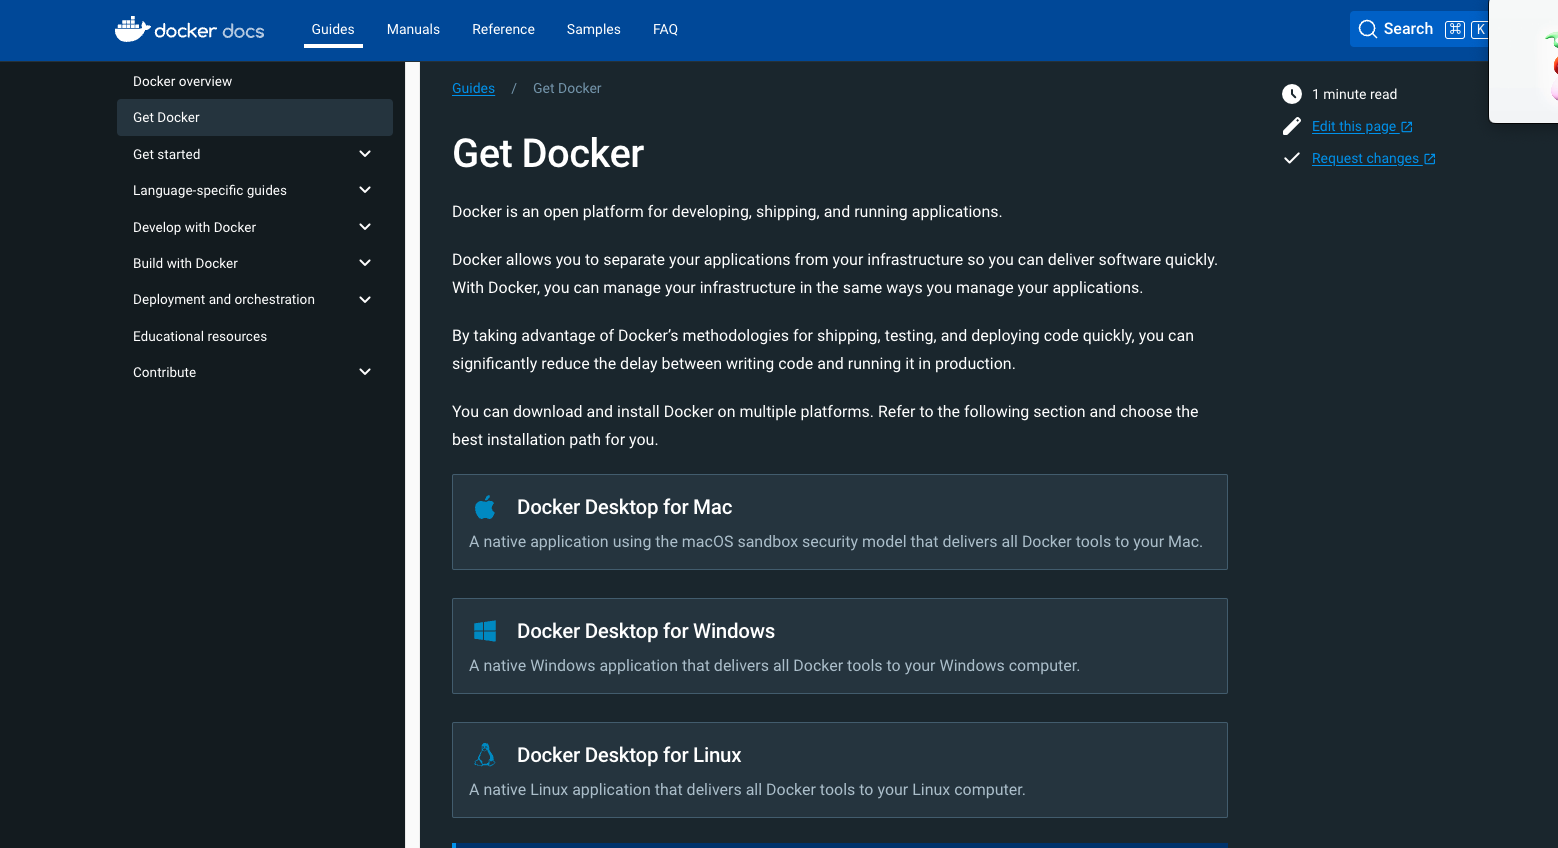Viewport: 1558px width, 848px height.
Task: Click the 'Get Docker' page heading
Action: (548, 153)
